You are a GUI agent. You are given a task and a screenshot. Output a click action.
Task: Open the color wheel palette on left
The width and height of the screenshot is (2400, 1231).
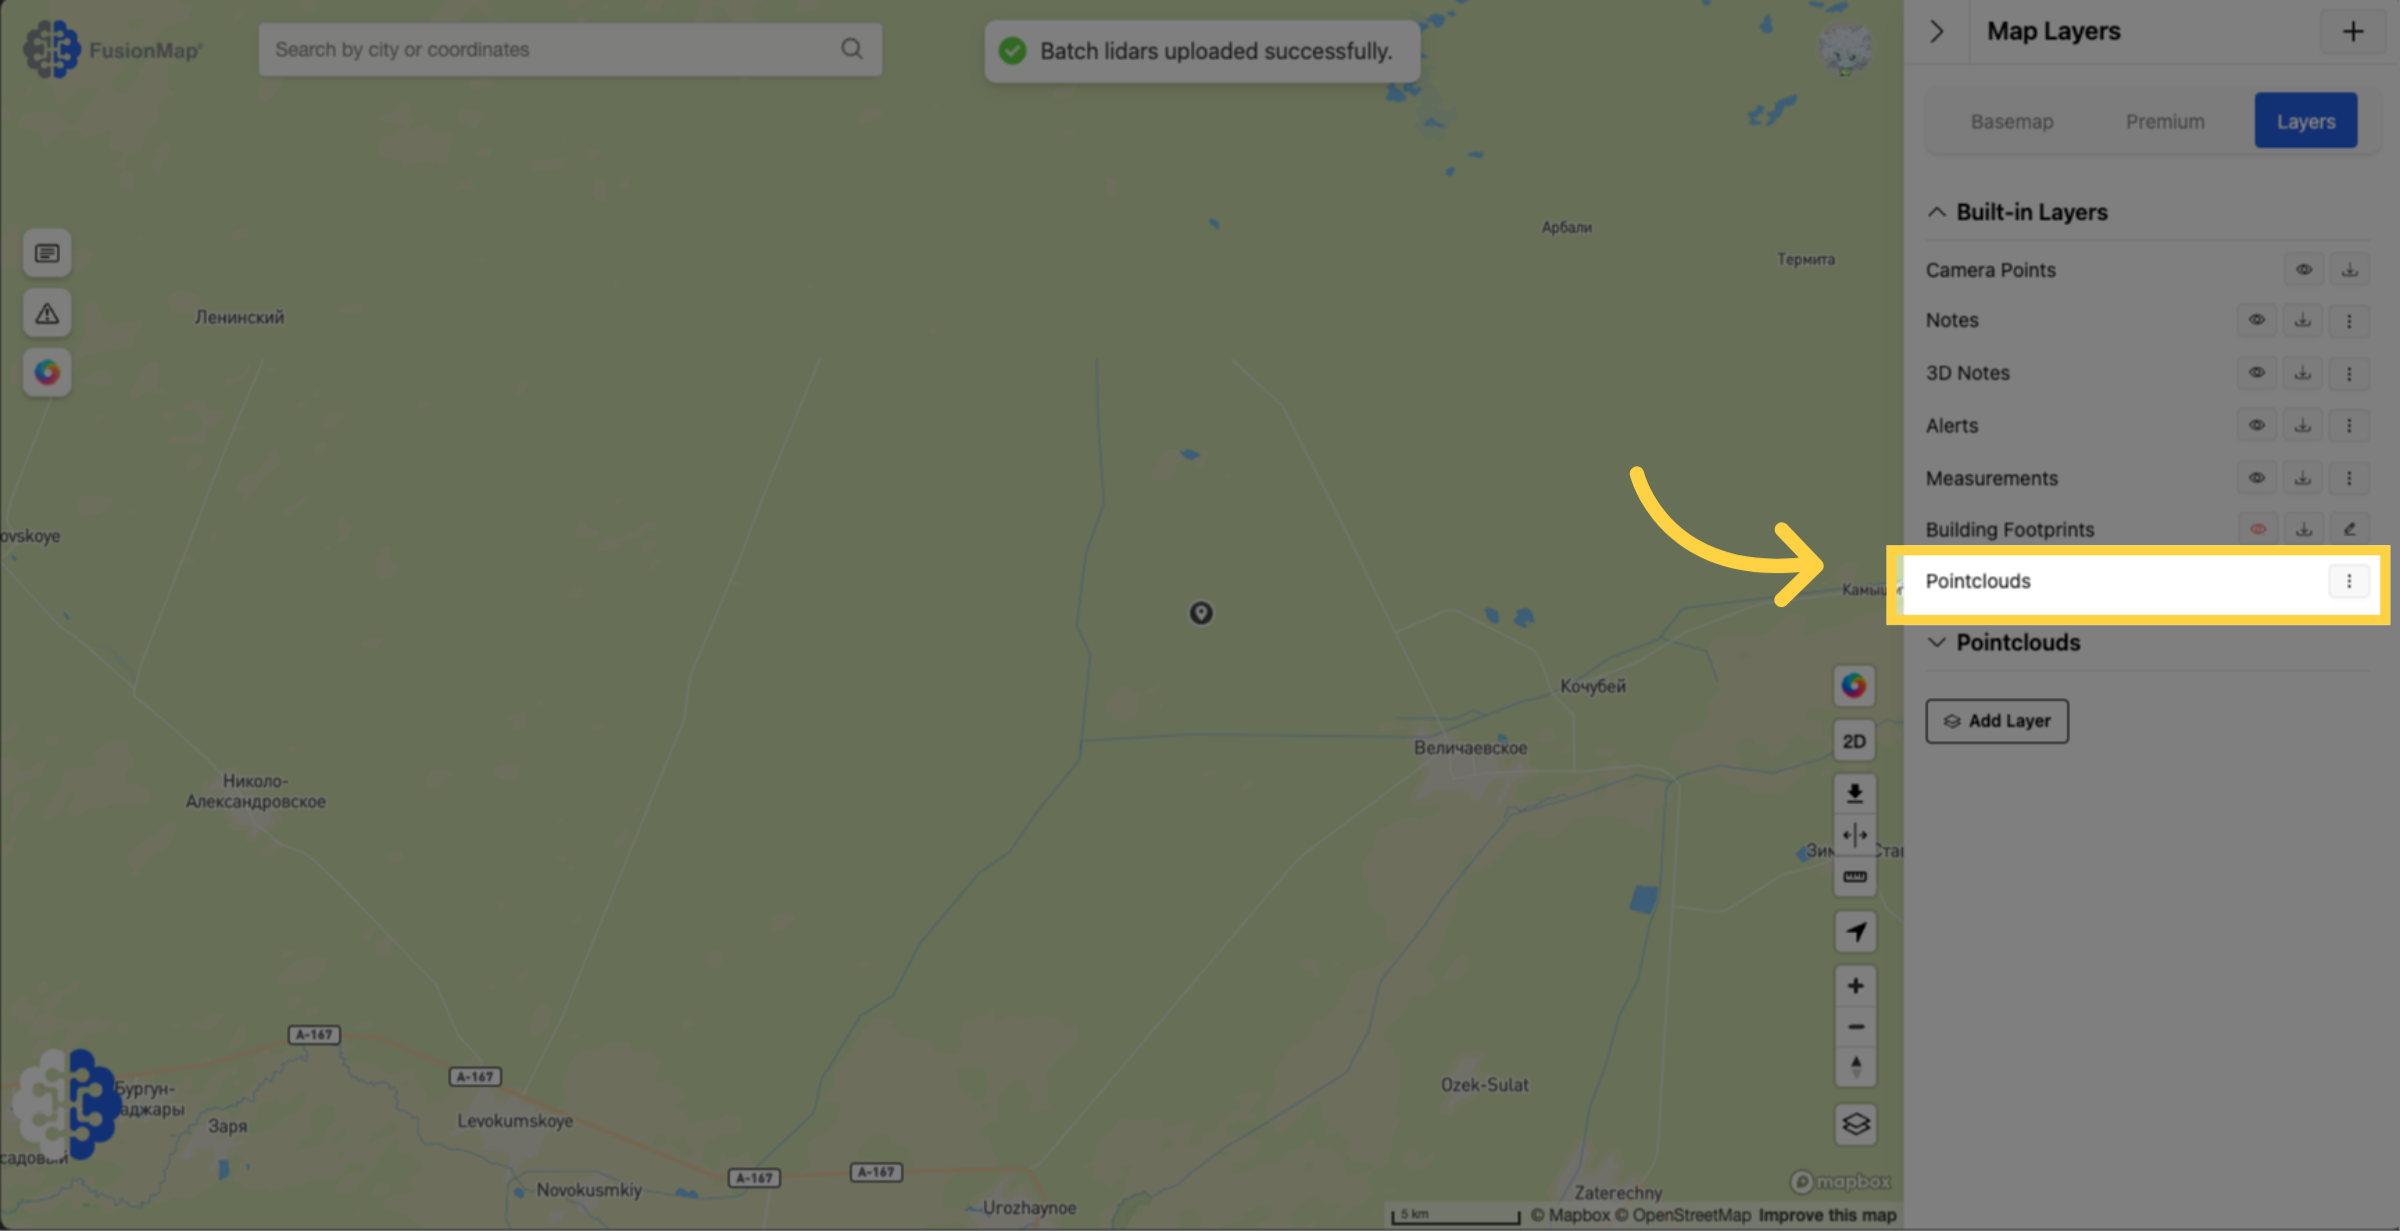click(x=47, y=372)
